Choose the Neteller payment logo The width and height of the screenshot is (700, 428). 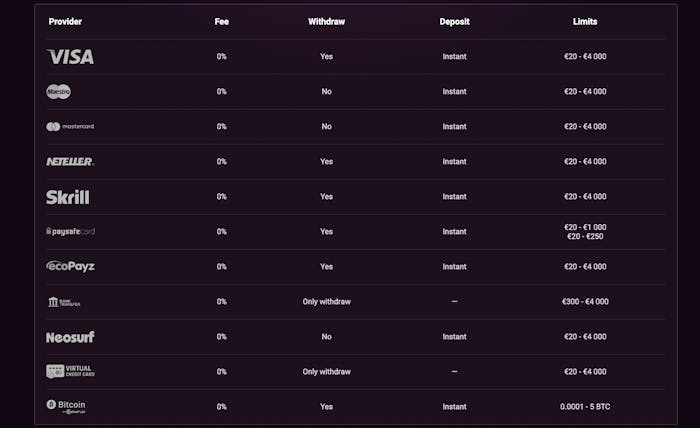70,161
